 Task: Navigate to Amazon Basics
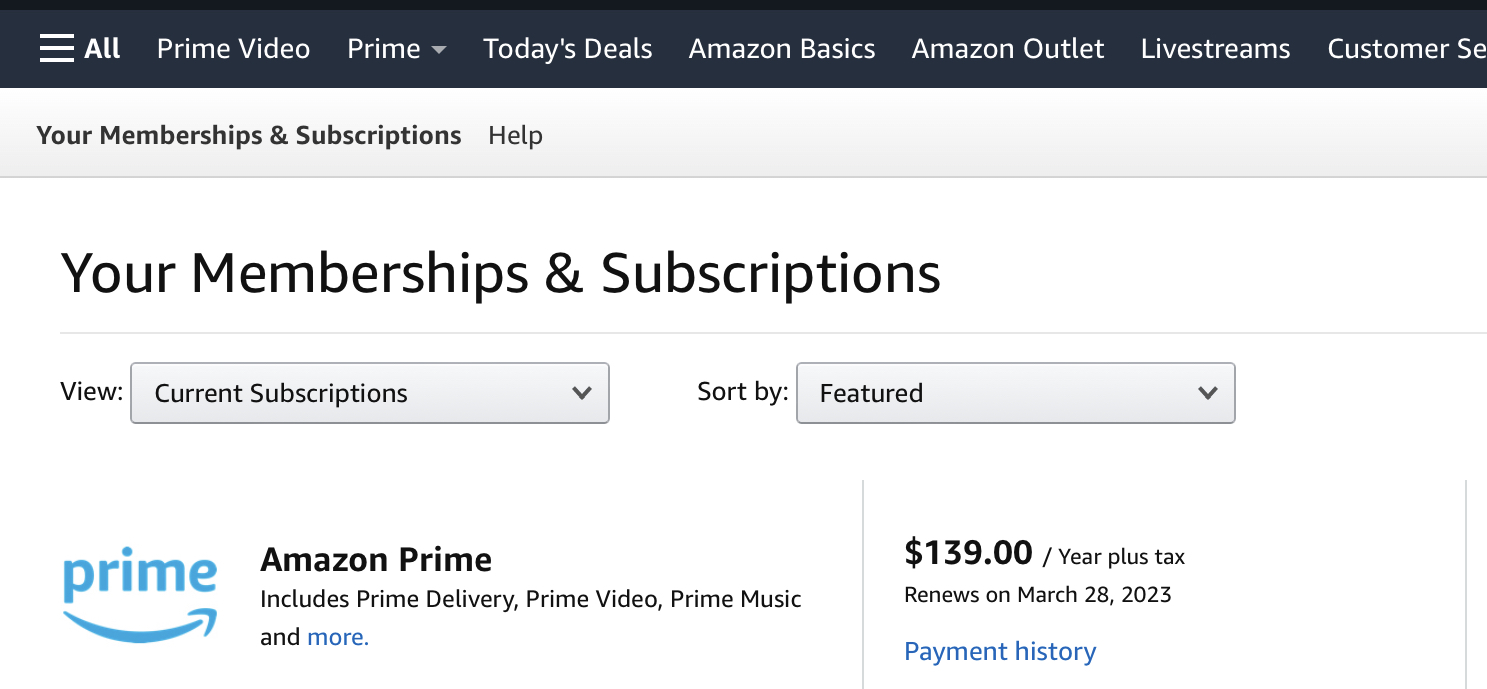tap(781, 48)
